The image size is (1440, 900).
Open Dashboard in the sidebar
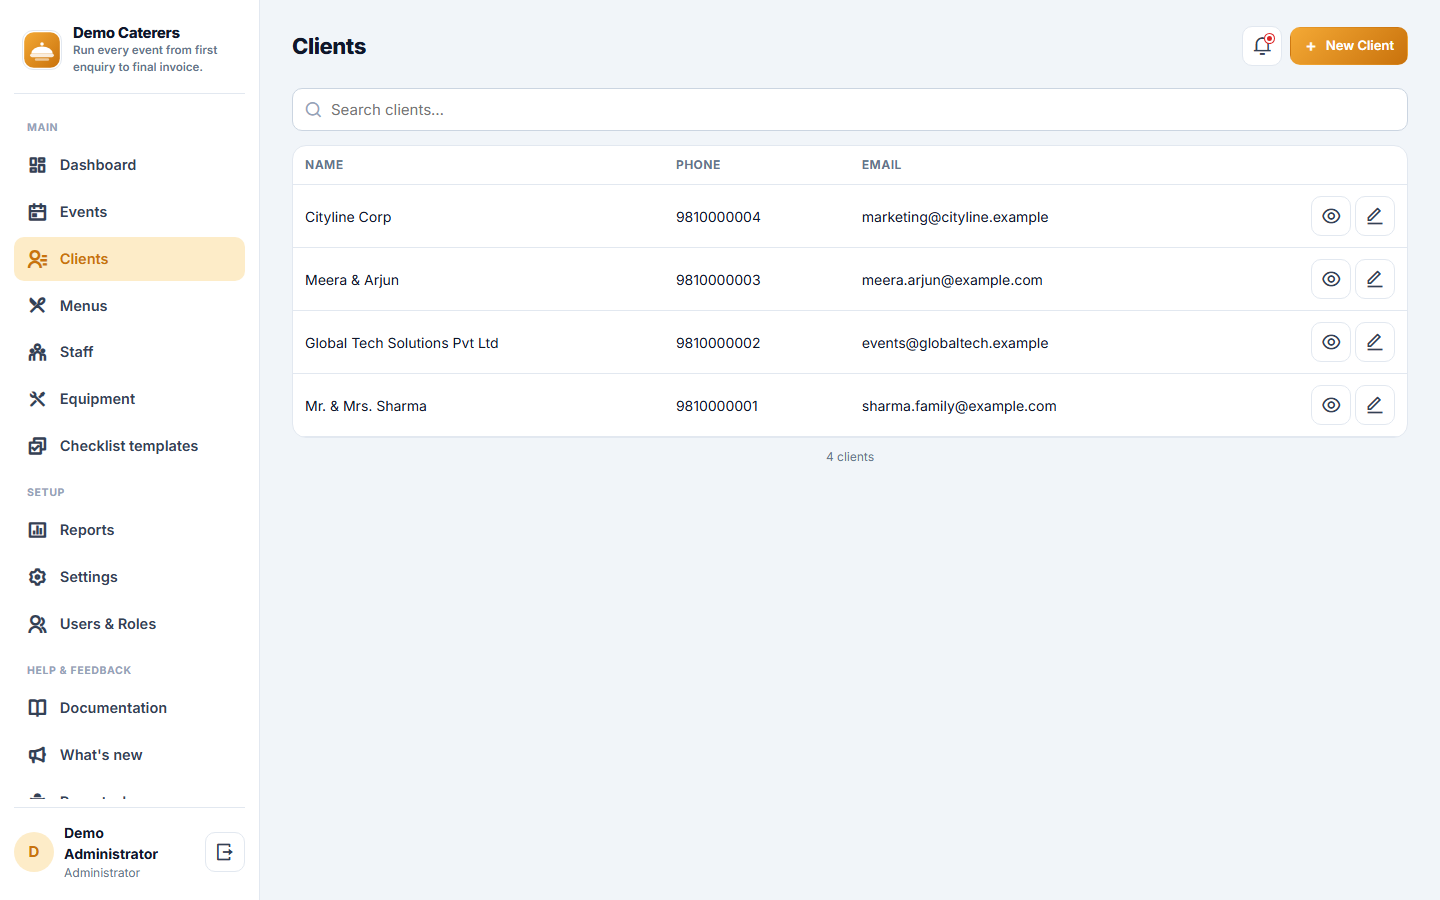[x=129, y=165]
